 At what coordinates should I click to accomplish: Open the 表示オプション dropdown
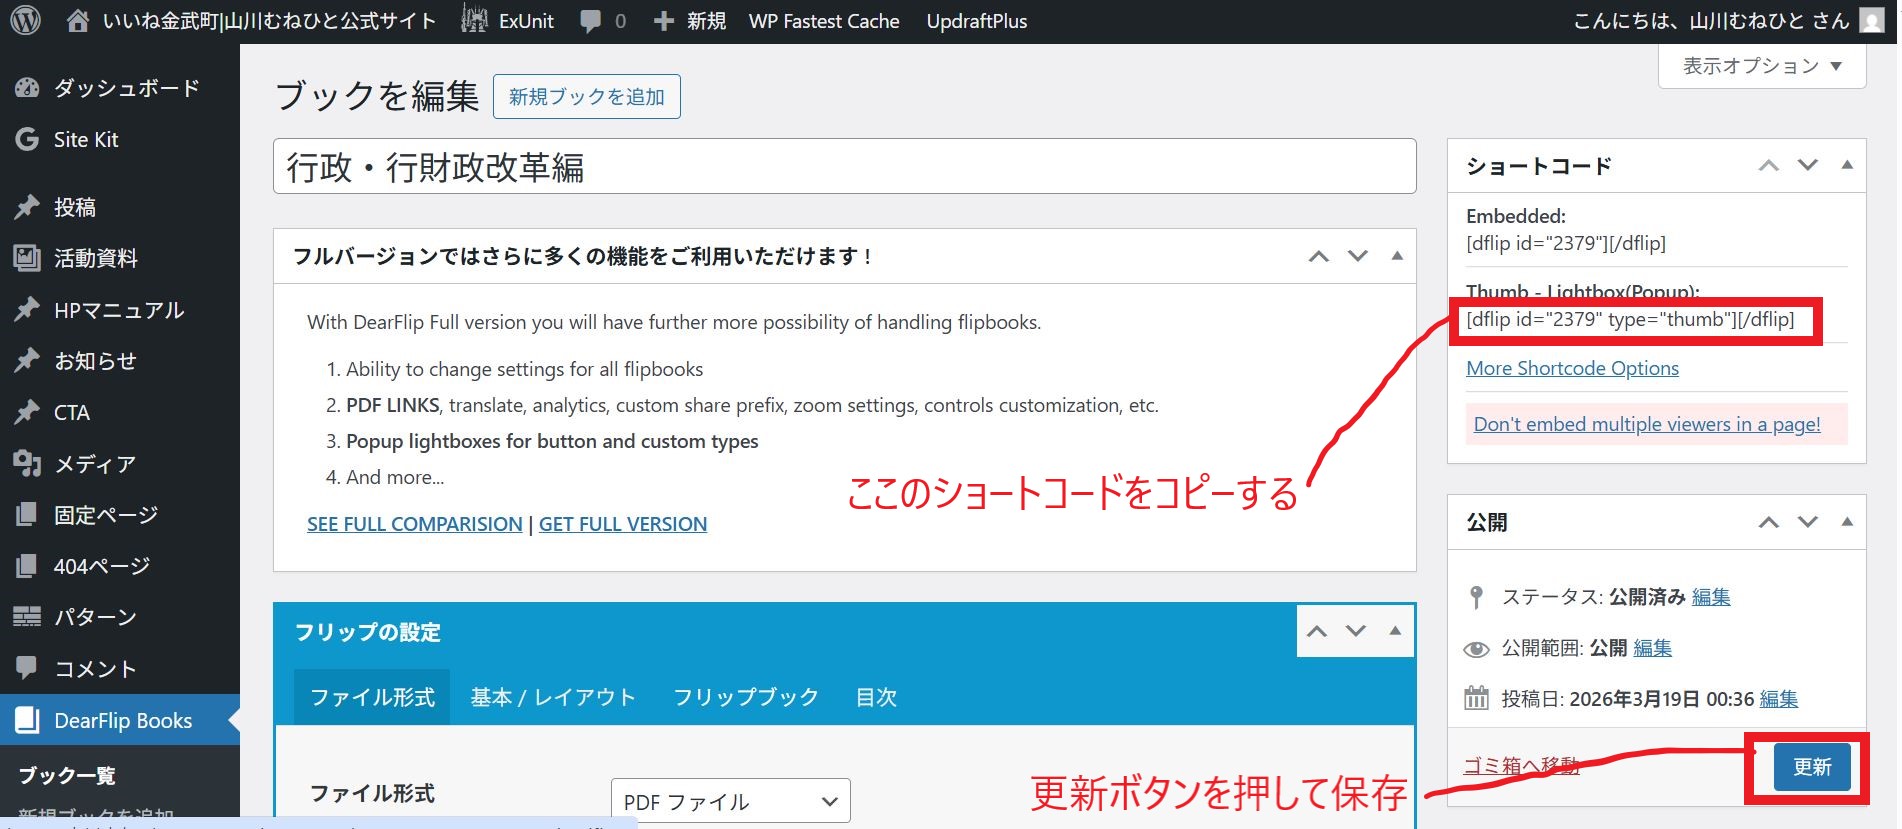[x=1761, y=66]
